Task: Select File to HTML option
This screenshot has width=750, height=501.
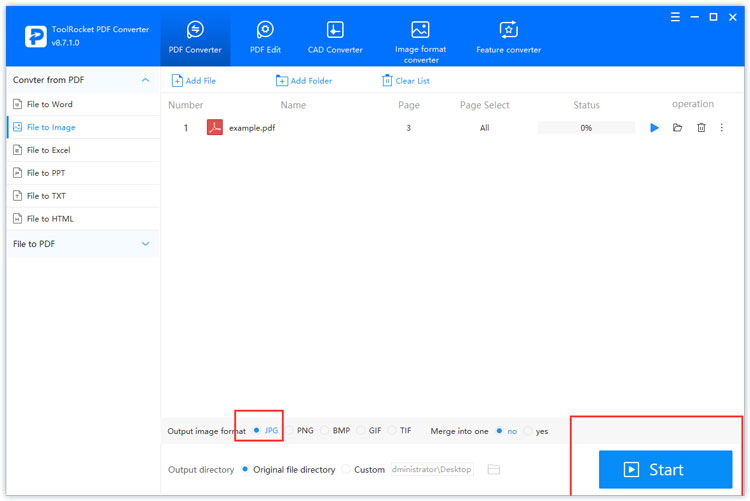Action: point(84,219)
